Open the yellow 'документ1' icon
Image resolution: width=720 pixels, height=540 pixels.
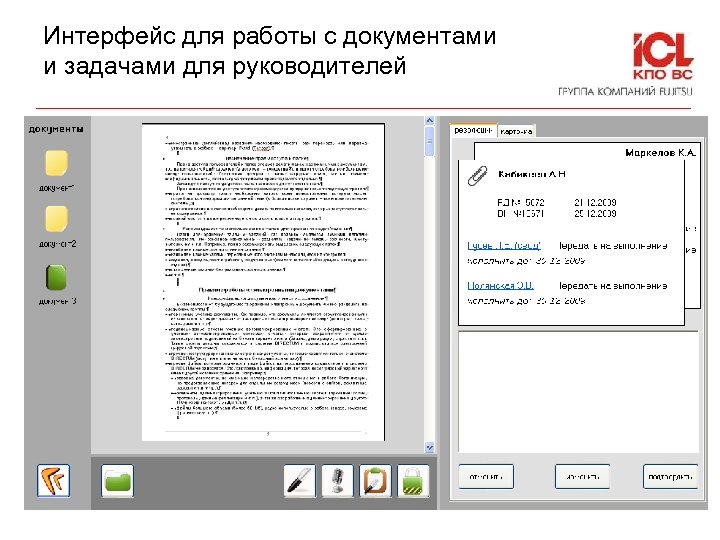tap(56, 163)
